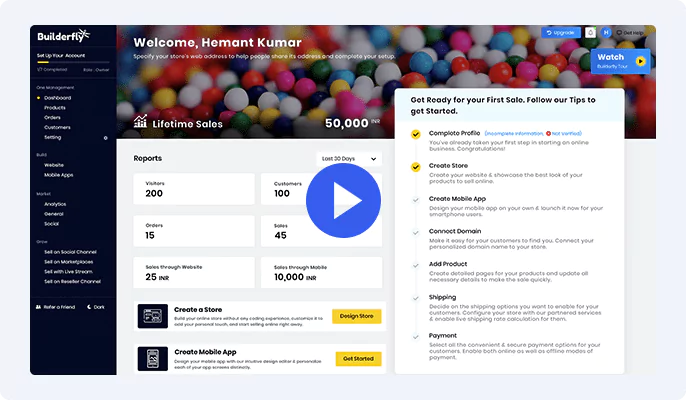Click the Design Store button
Image resolution: width=686 pixels, height=400 pixels.
pyautogui.click(x=357, y=316)
